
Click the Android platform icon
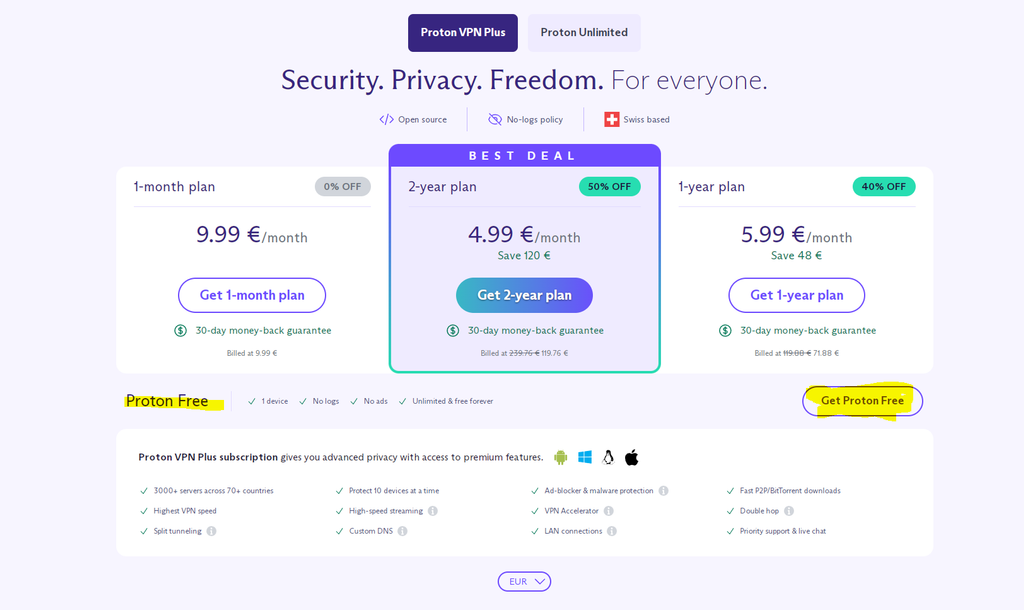(560, 457)
